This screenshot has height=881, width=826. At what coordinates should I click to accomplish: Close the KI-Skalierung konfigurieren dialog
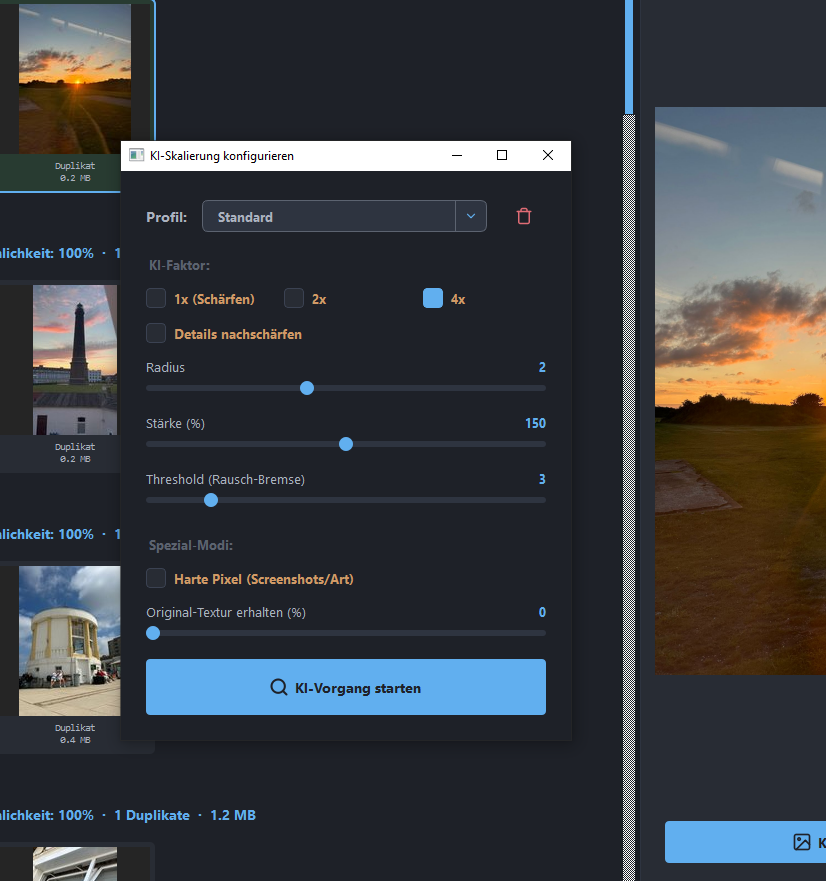[547, 155]
